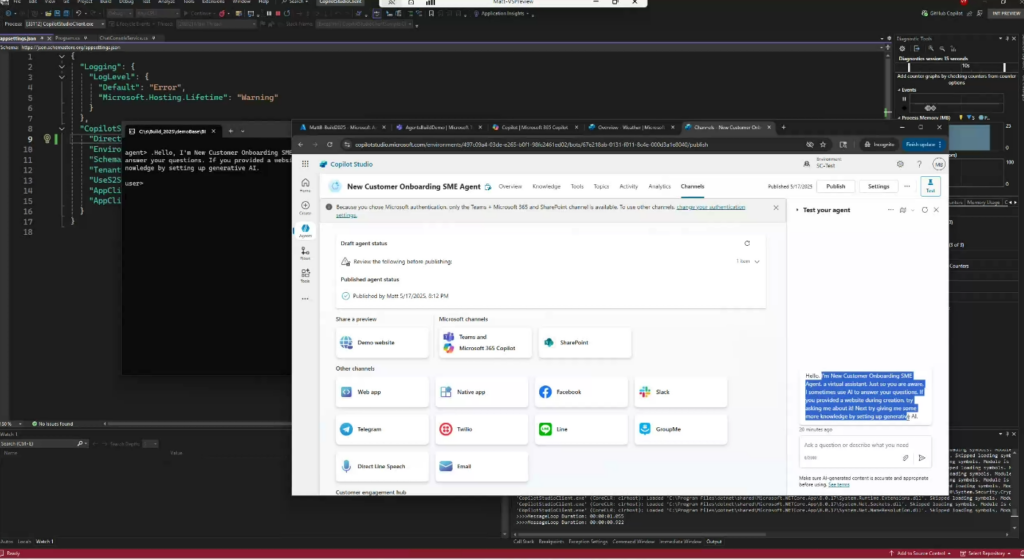Select the Line channel
Viewport: 1024px width, 560px height.
pos(581,429)
